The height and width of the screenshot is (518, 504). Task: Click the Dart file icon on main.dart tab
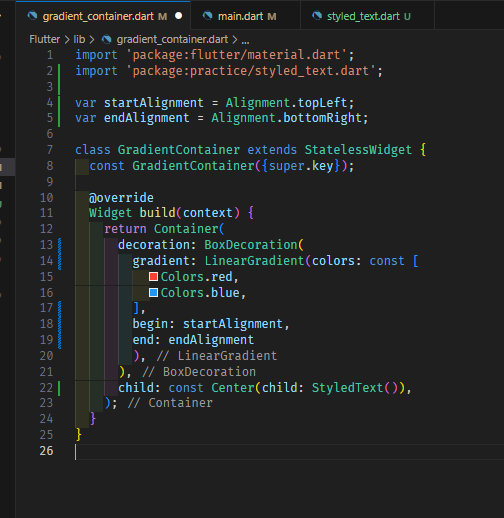(x=207, y=16)
